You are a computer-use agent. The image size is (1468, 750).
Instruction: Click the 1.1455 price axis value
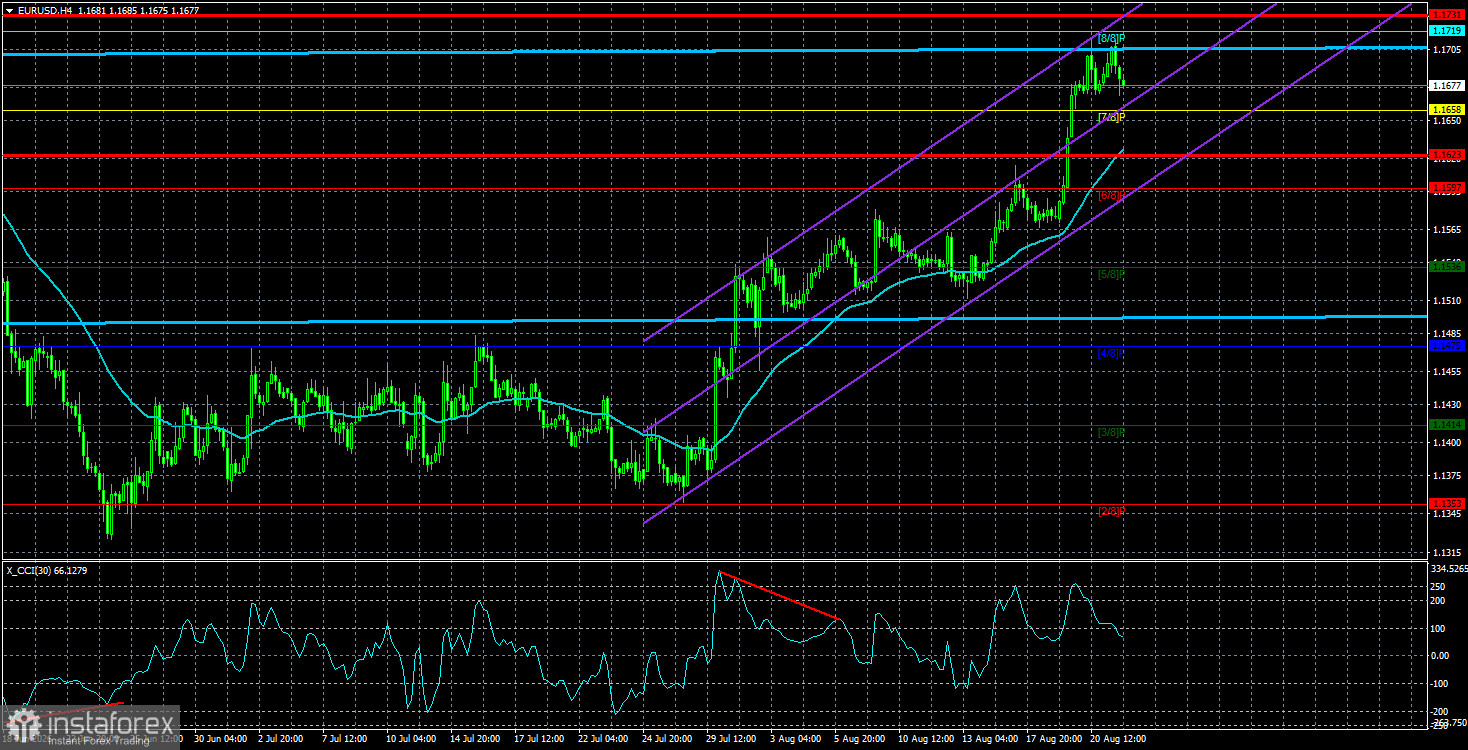pyautogui.click(x=1447, y=372)
